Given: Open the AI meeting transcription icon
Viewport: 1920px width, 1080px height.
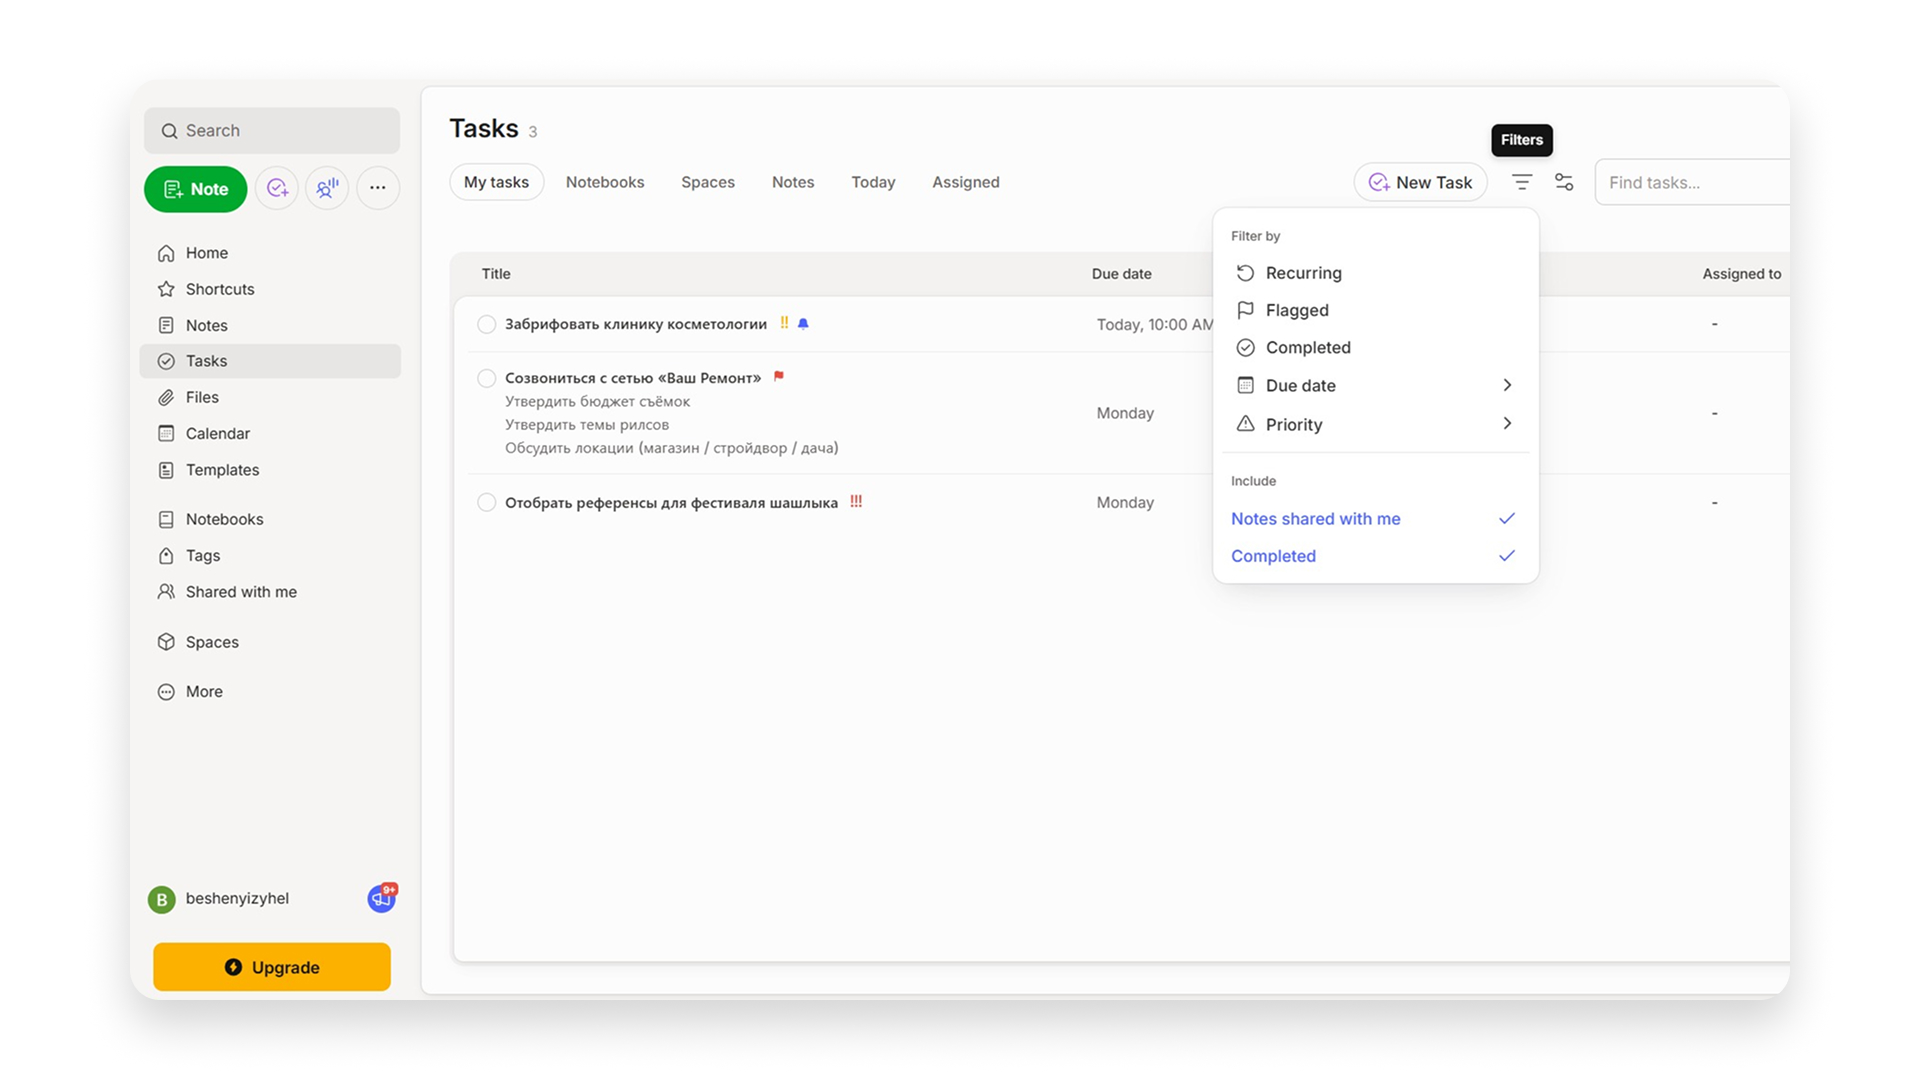Looking at the screenshot, I should click(327, 188).
